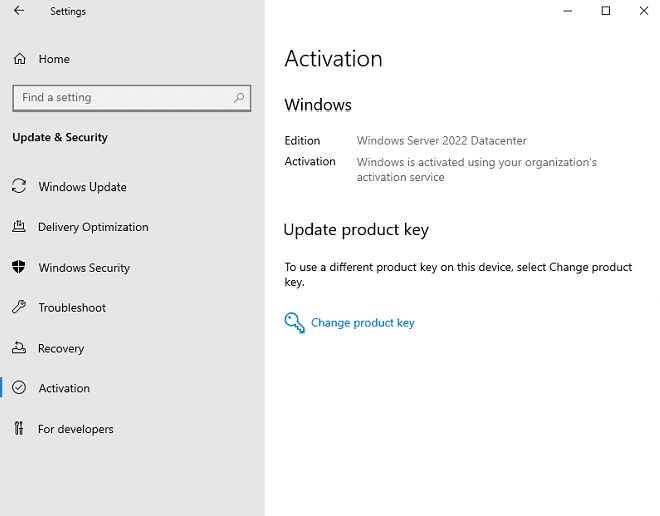Select the Recovery icon in the sidebar

[18, 349]
